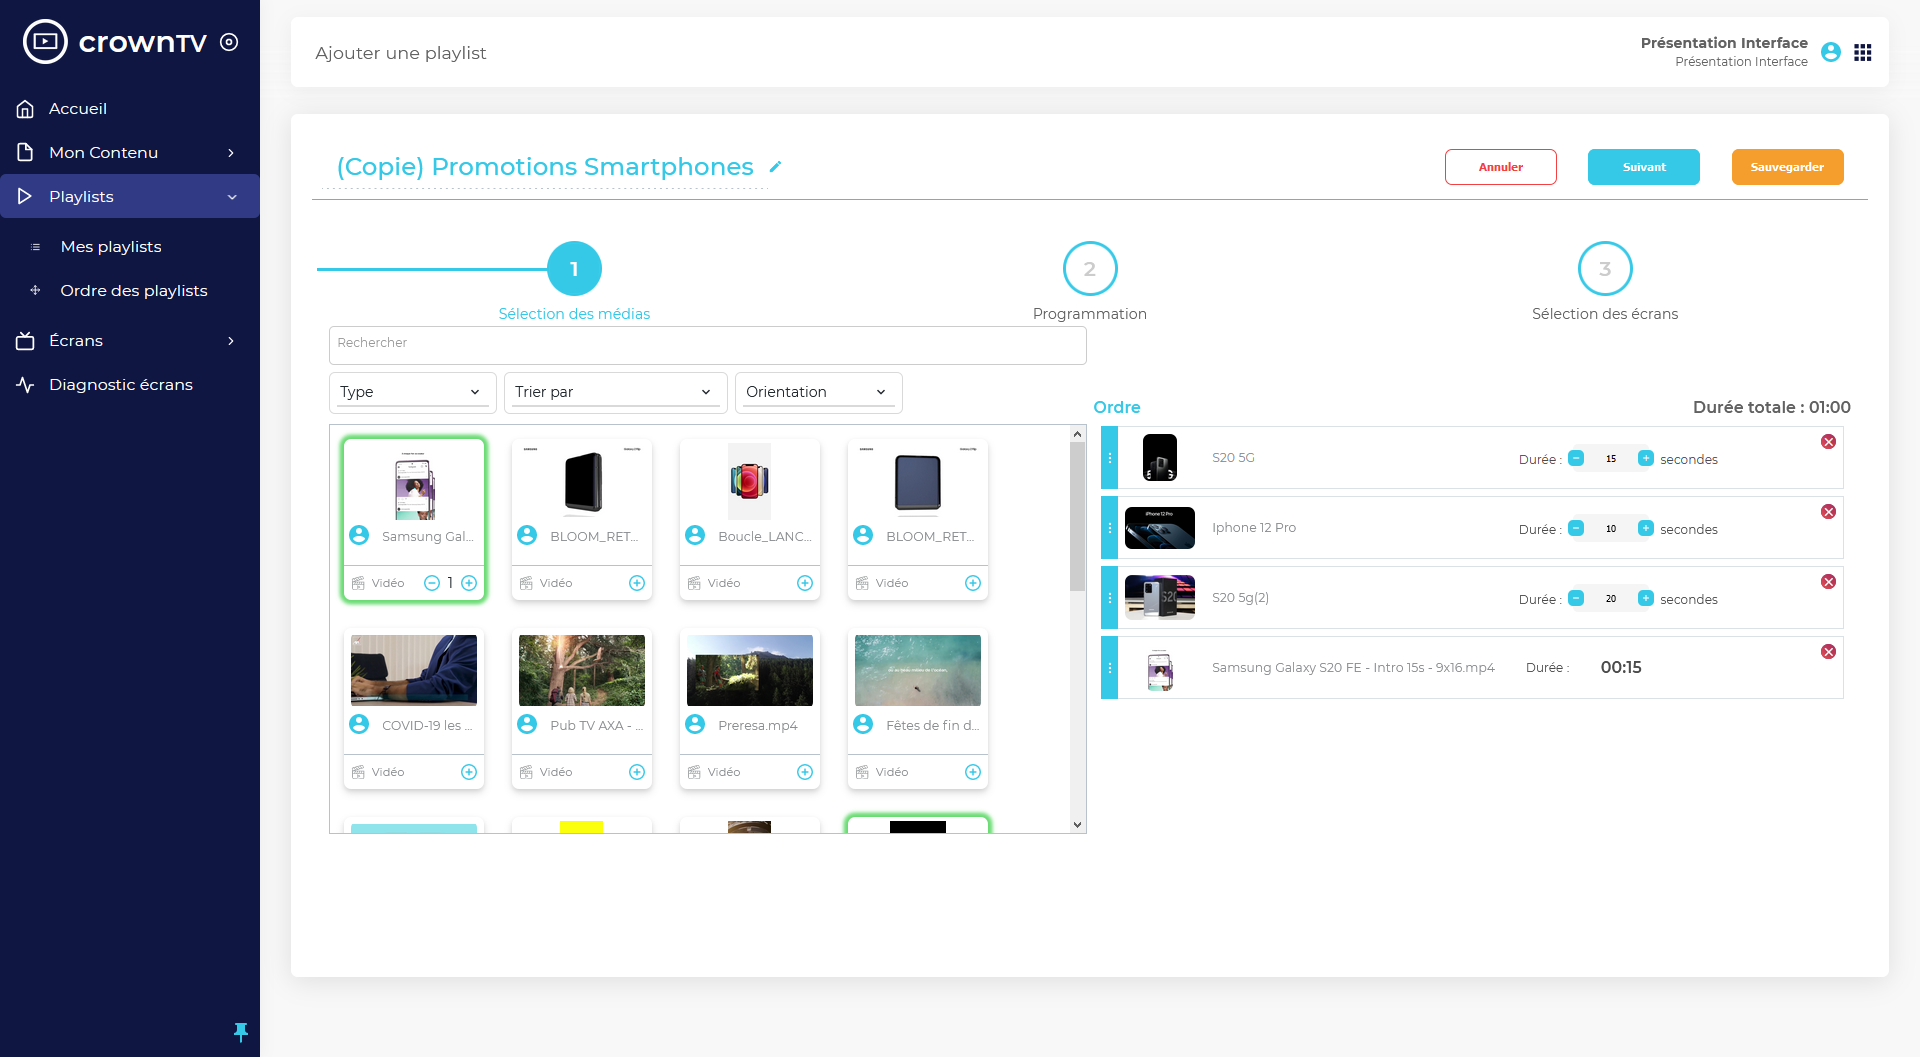Add another Samsung Gal... video copy
Image resolution: width=1920 pixels, height=1057 pixels.
coord(469,583)
